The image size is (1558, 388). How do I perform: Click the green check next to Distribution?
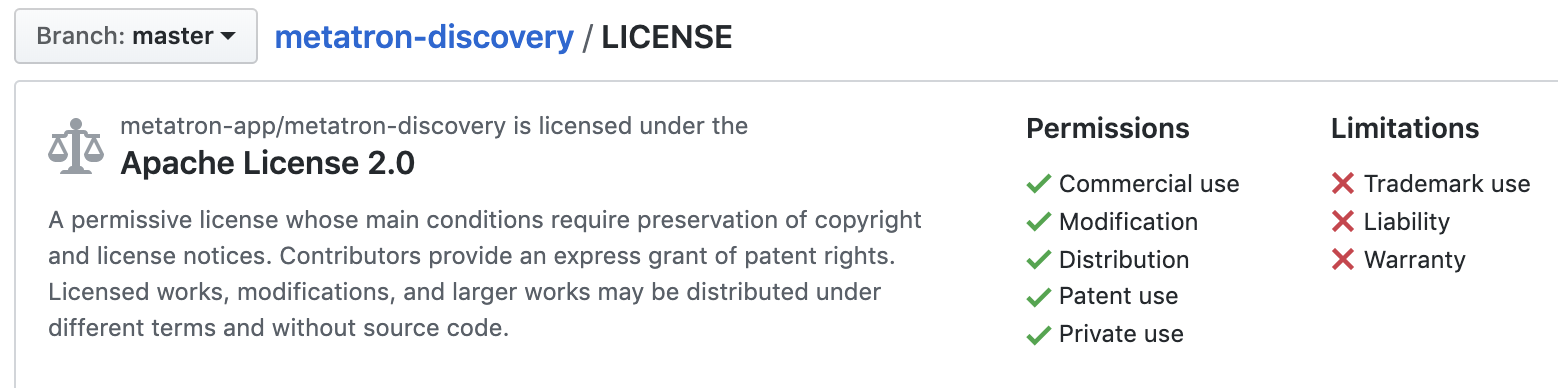point(1039,260)
